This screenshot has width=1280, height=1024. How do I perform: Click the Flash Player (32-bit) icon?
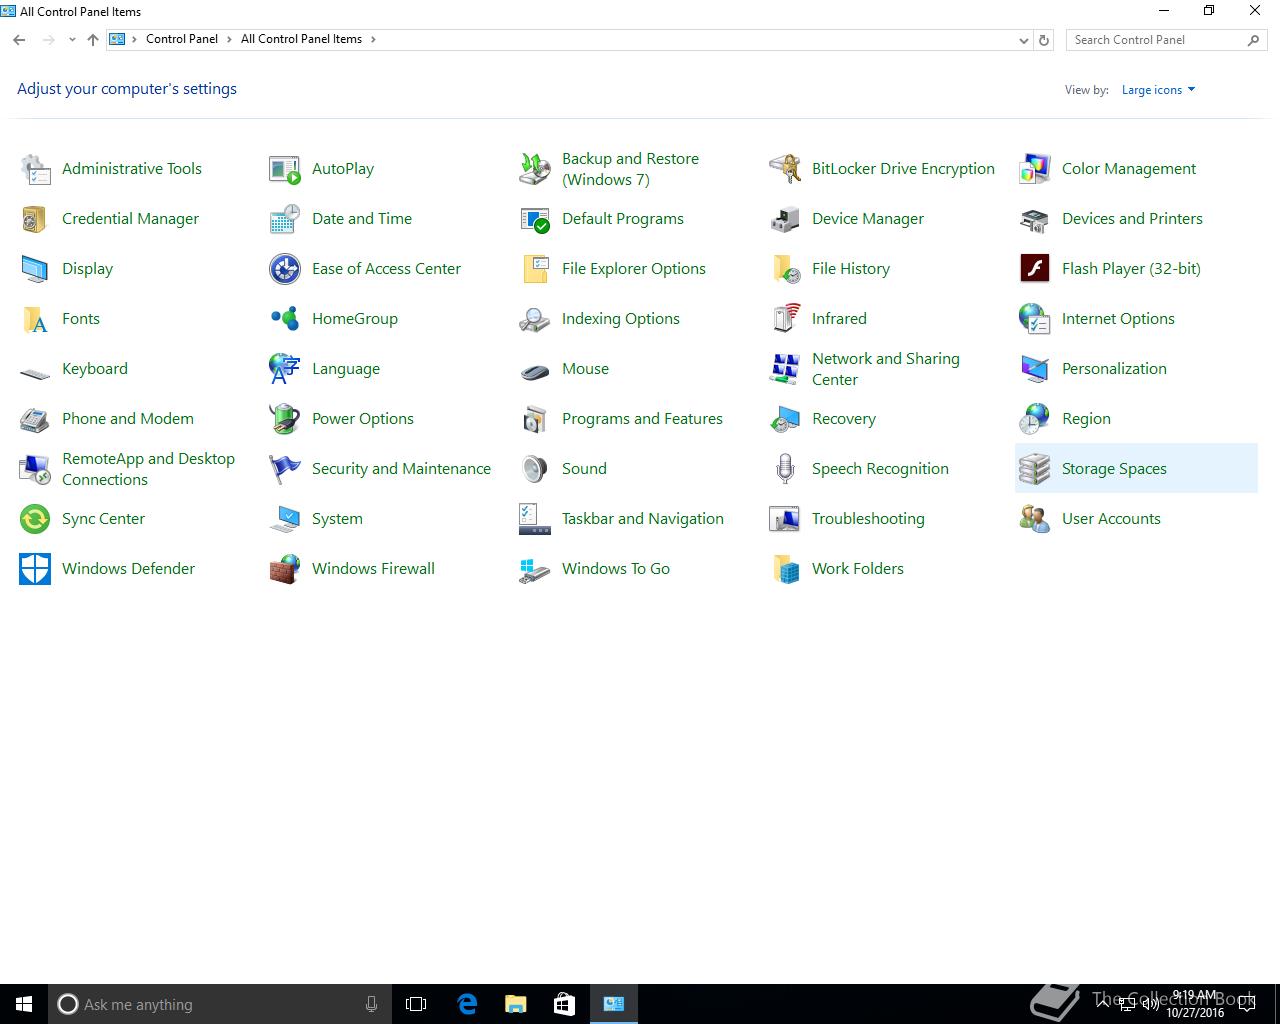(x=1035, y=269)
